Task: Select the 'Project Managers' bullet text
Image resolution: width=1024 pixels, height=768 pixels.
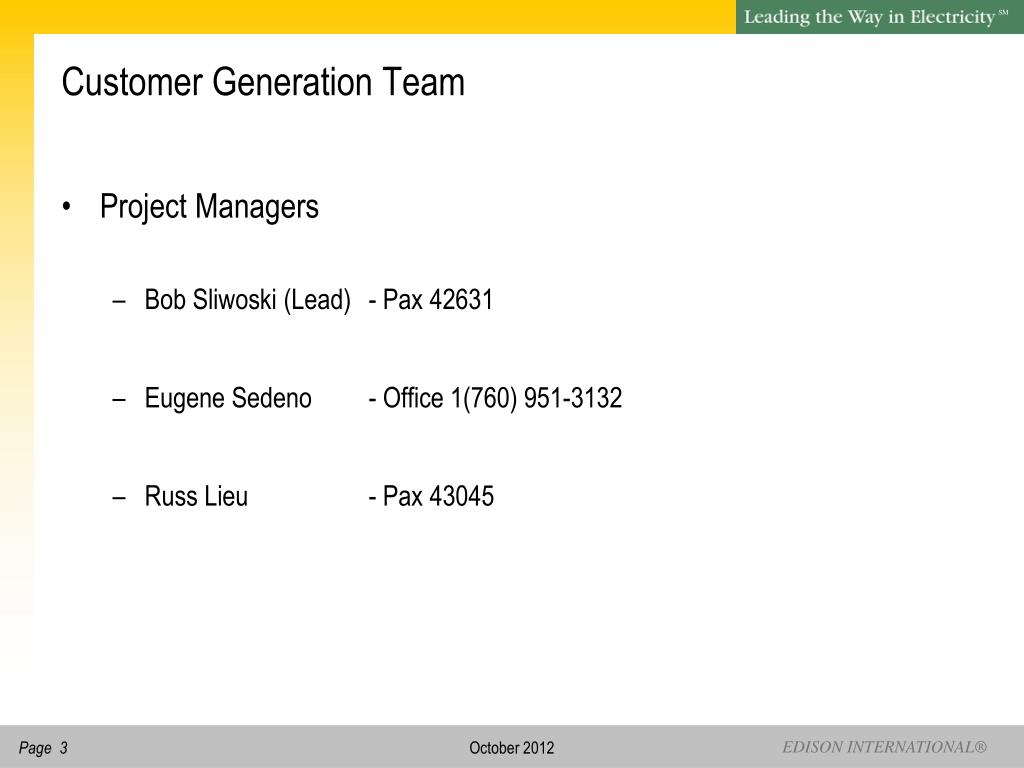Action: [209, 207]
